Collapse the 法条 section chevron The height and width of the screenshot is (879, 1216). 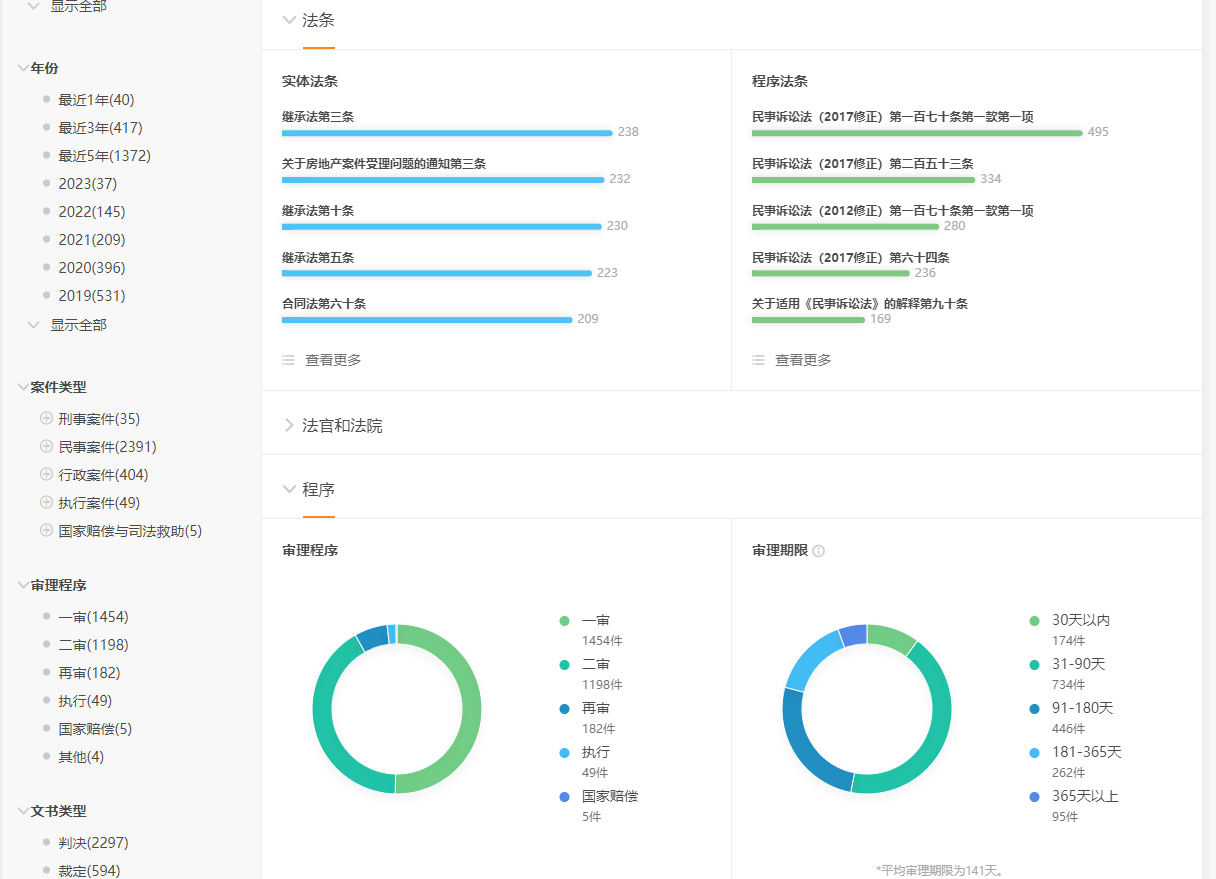pos(289,19)
